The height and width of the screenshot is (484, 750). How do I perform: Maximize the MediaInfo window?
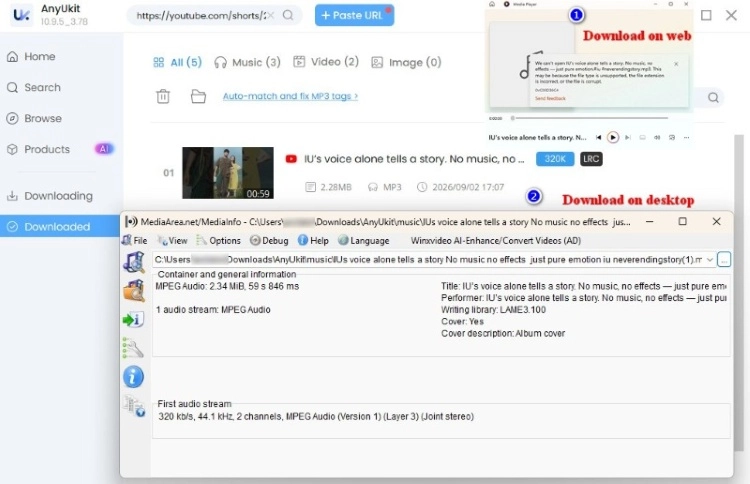coord(683,221)
